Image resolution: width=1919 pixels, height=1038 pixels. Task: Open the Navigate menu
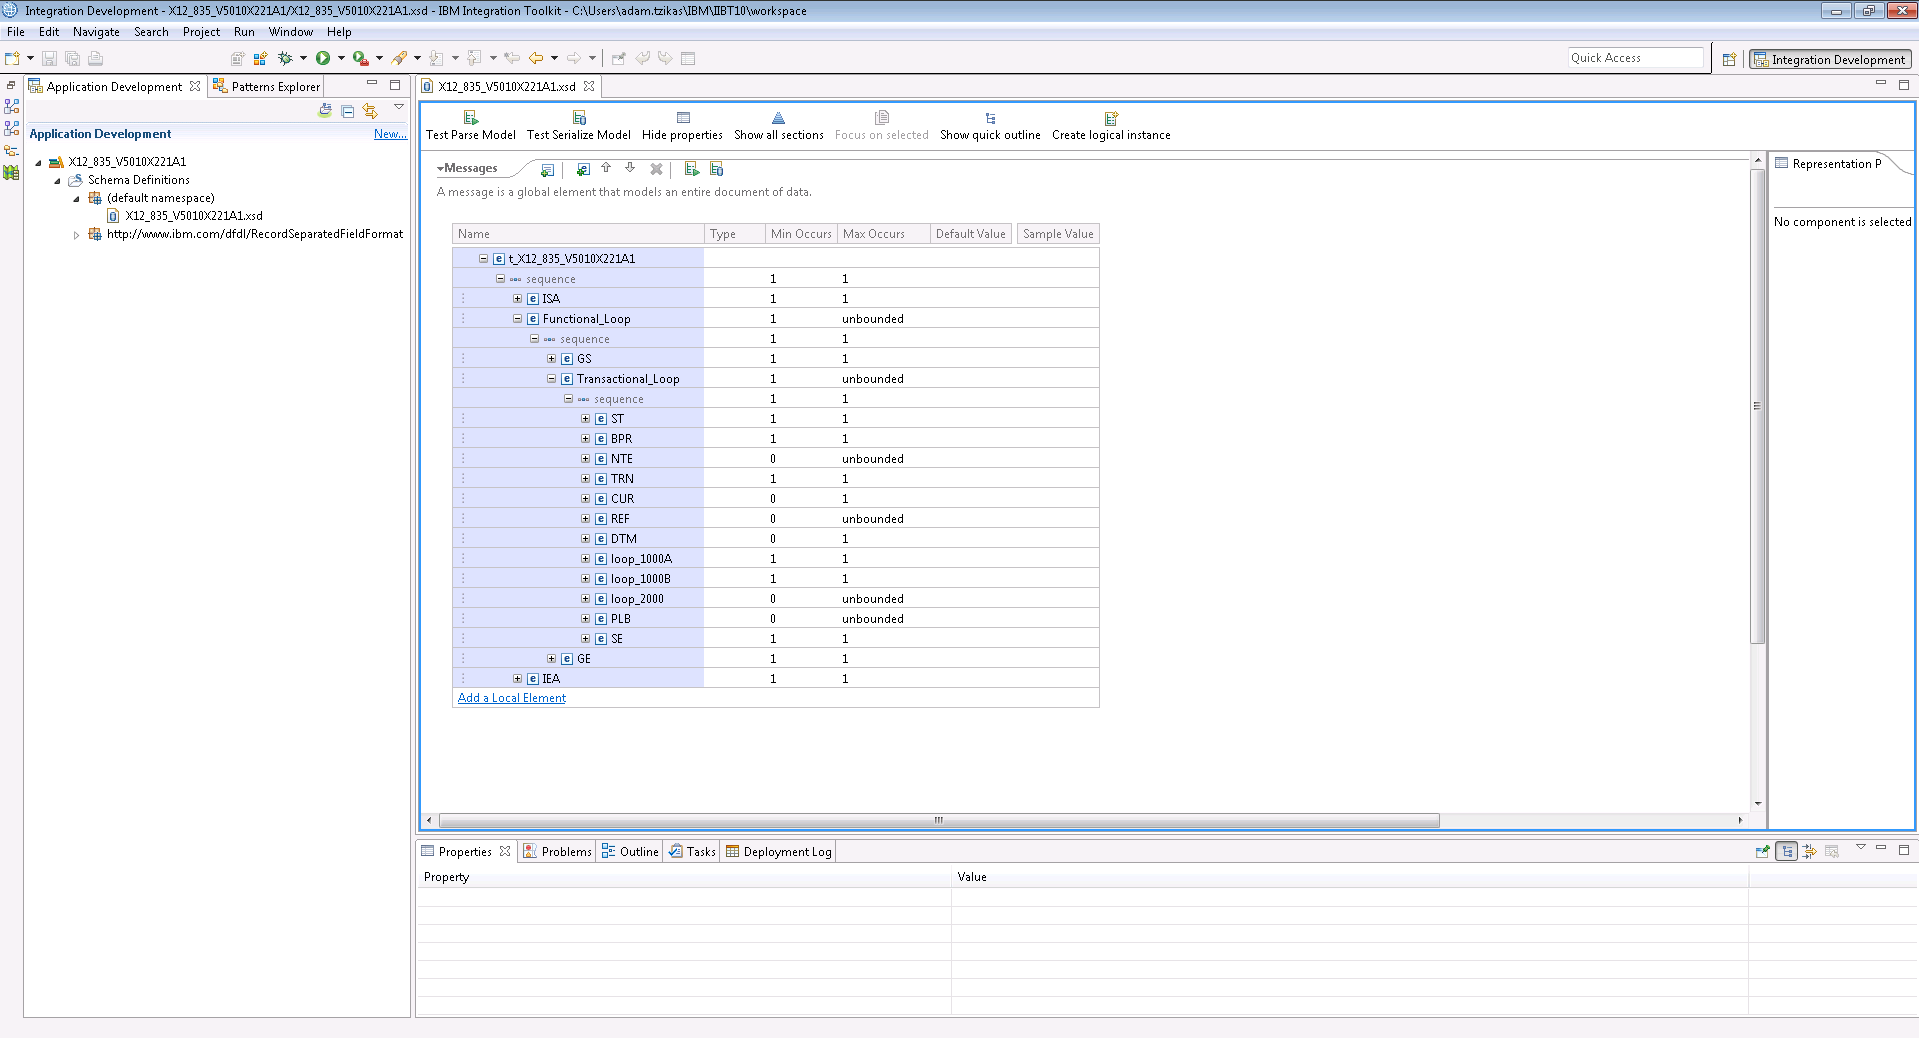coord(96,32)
